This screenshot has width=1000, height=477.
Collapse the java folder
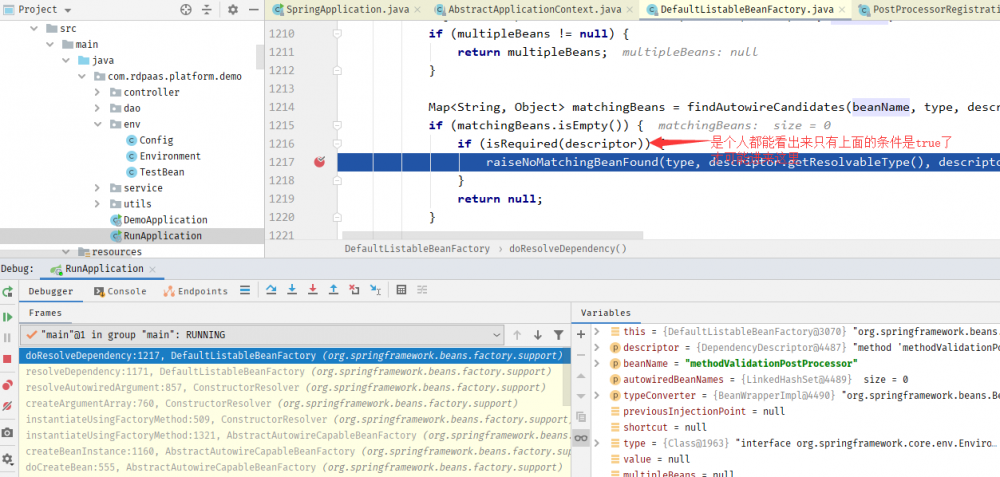click(x=66, y=61)
